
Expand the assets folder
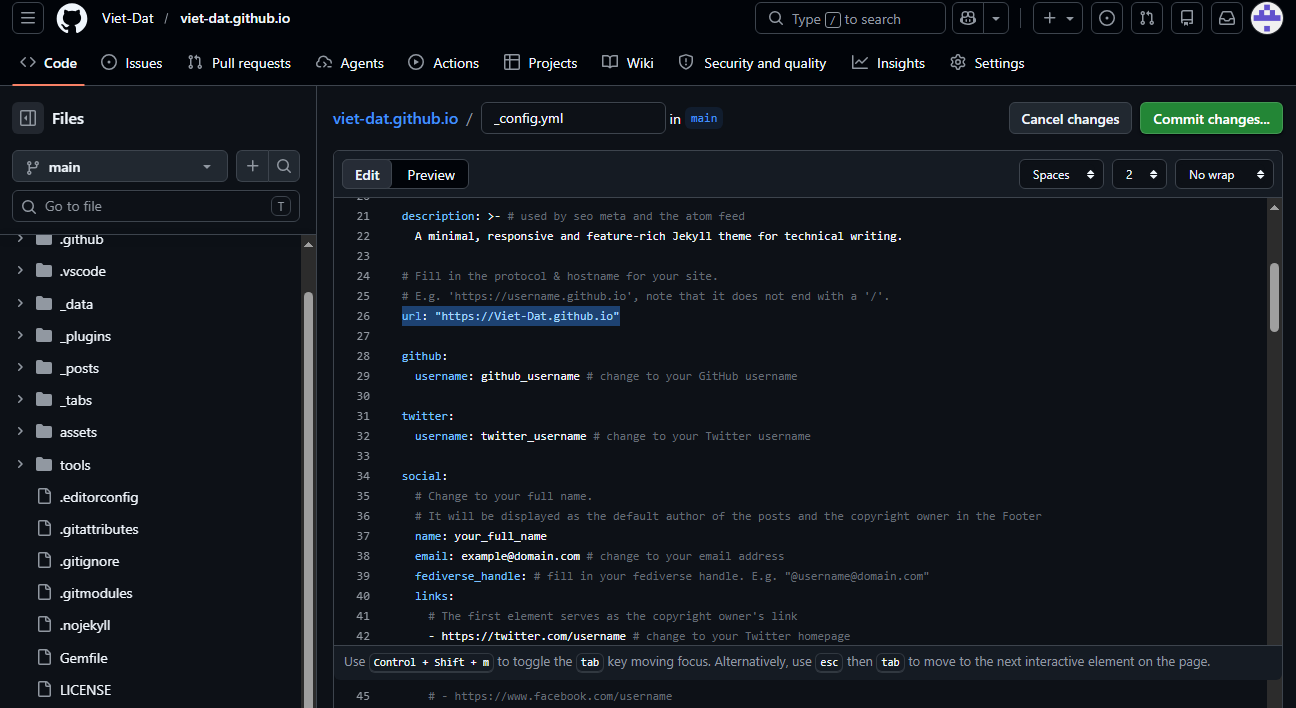click(x=20, y=432)
